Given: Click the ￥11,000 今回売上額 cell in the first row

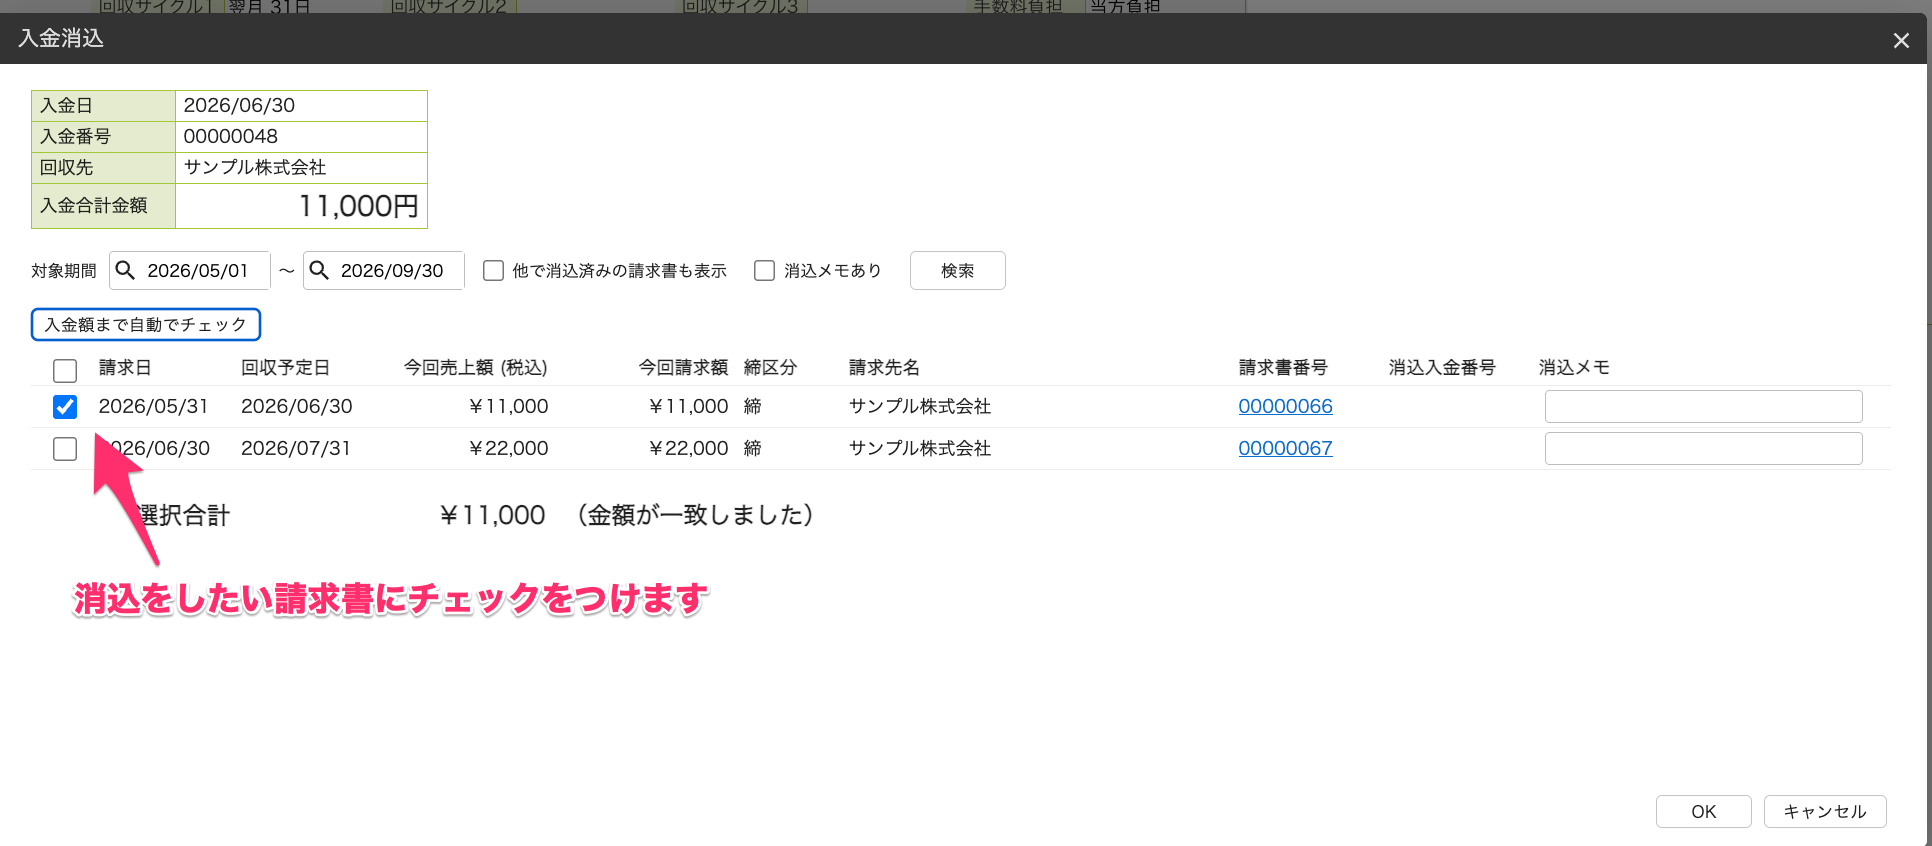Looking at the screenshot, I should tap(508, 406).
